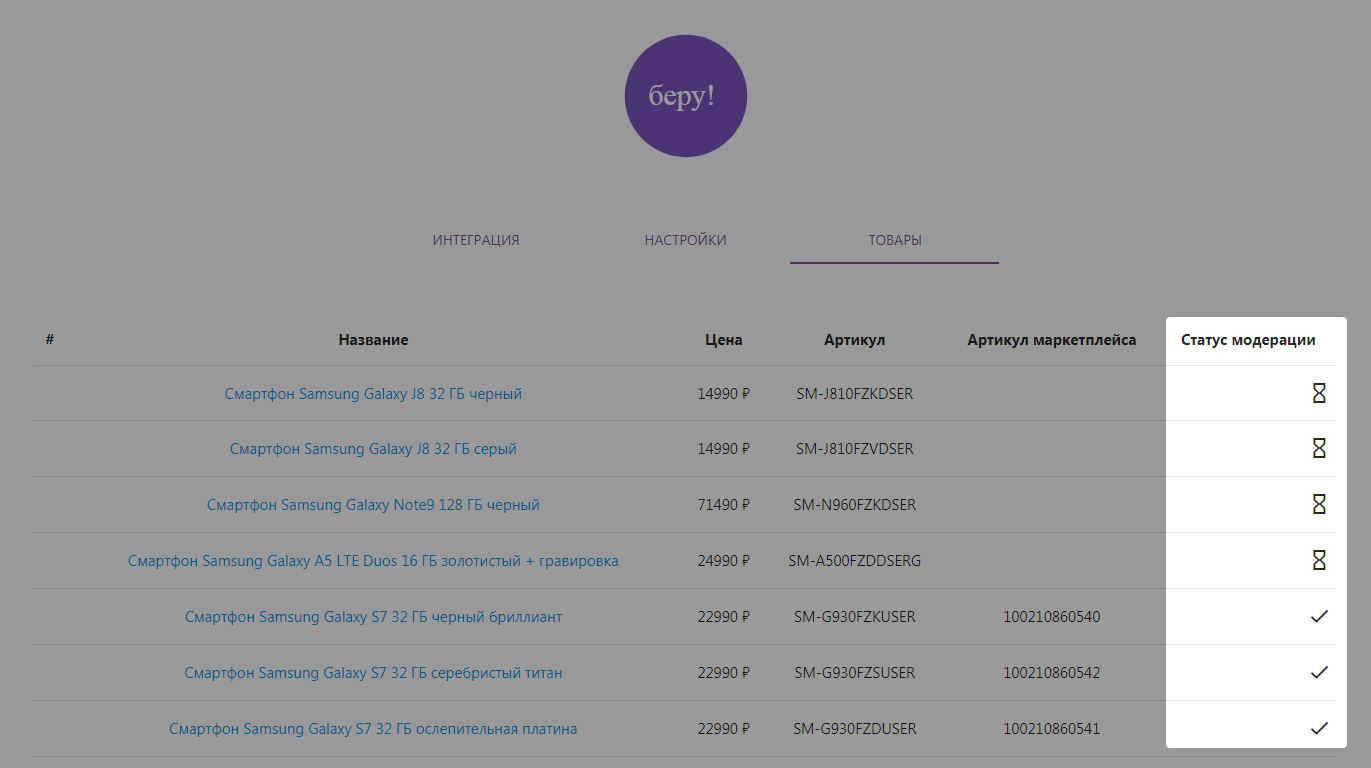This screenshot has height=768, width=1371.
Task: Open Galaxy S7 черный бриллиант link
Action: pos(373,617)
